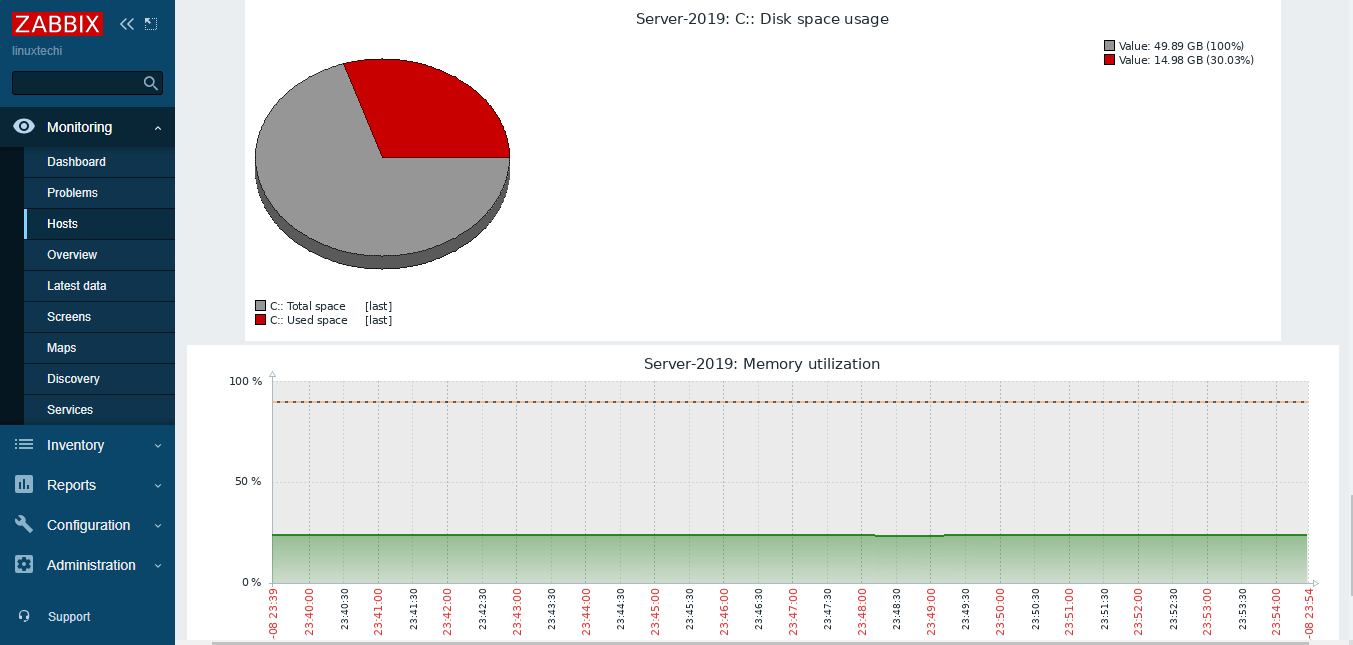Click the ZABBIX logo

click(57, 23)
